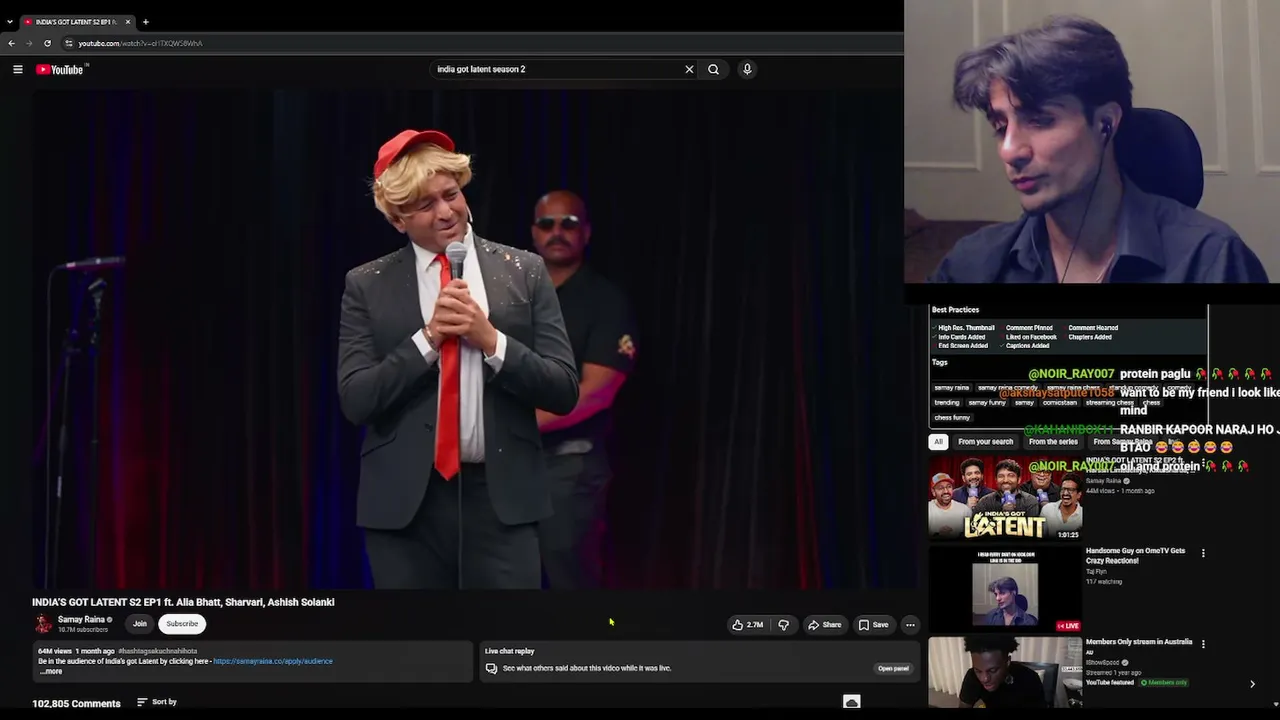Select the All filter chip
This screenshot has width=1280, height=720.
pos(938,442)
